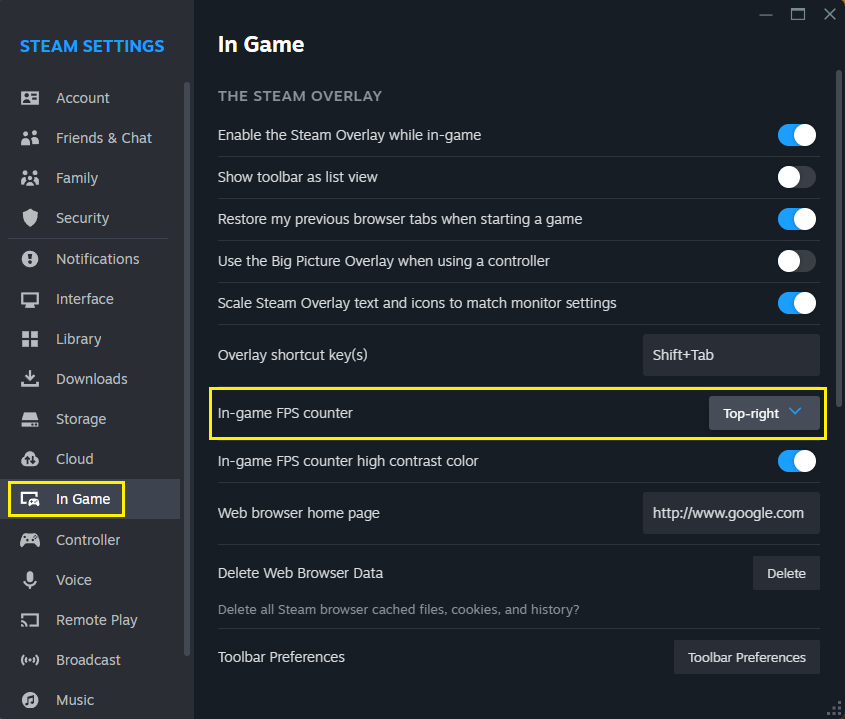The image size is (845, 719).
Task: Click the Notifications alert icon
Action: [x=30, y=259]
